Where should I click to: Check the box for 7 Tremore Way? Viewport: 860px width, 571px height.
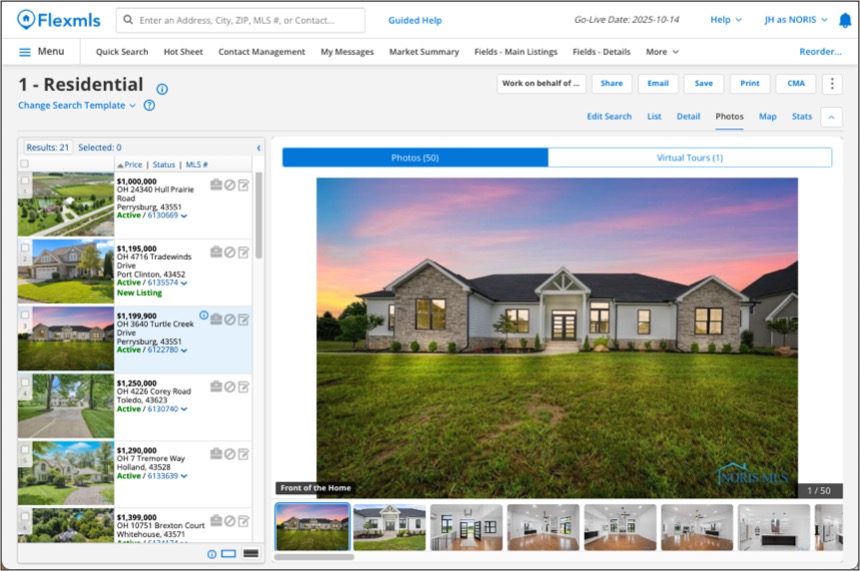click(x=25, y=450)
